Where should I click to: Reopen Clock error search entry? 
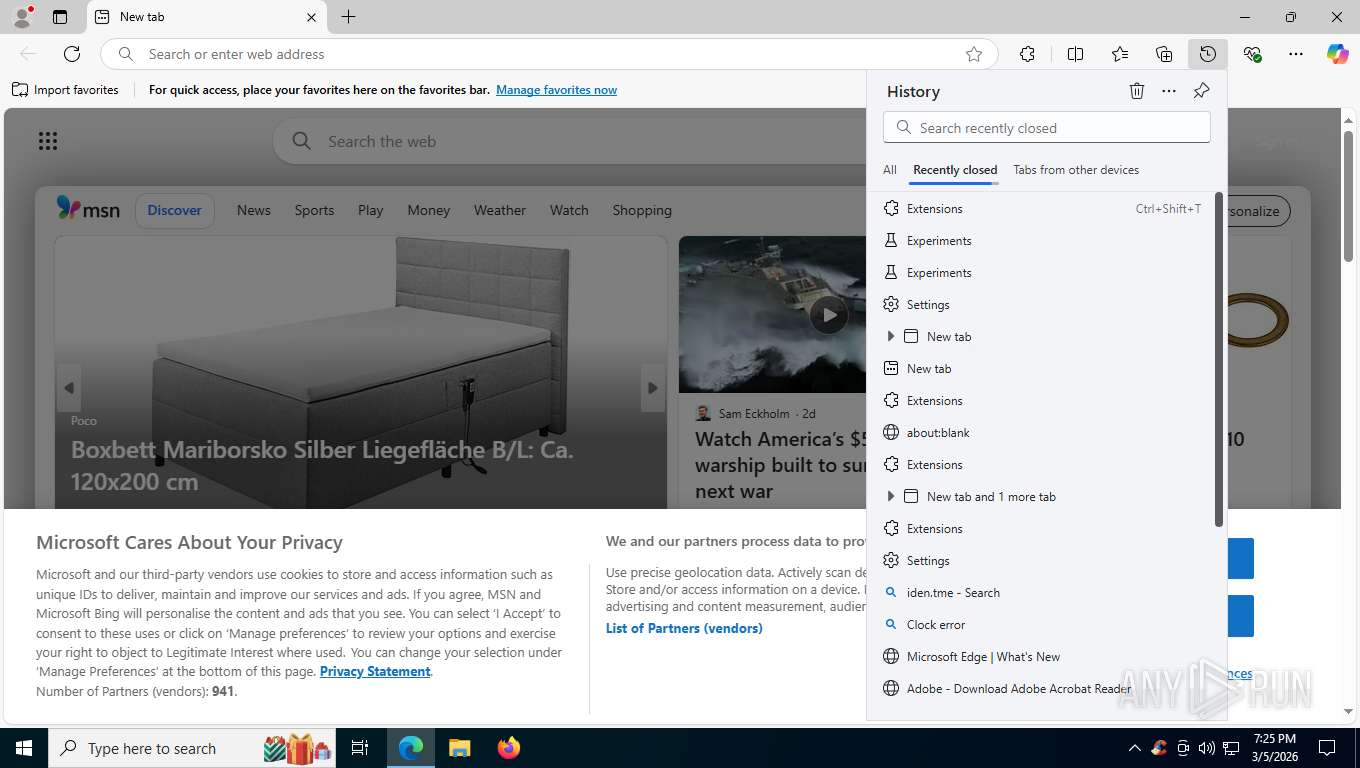tap(1042, 625)
